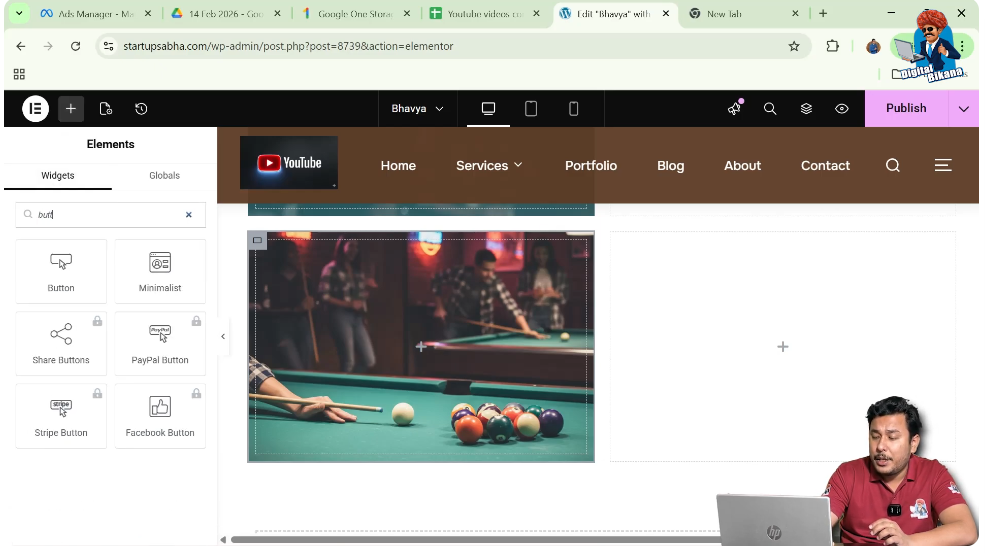Open the revision history icon
The width and height of the screenshot is (985, 553).
point(141,109)
